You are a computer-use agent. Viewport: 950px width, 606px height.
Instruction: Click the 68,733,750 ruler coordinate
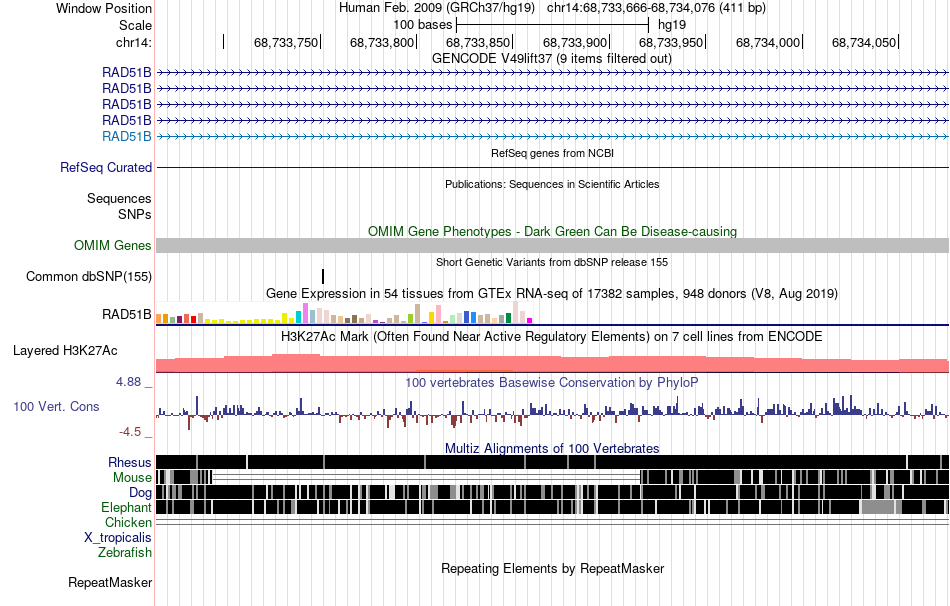point(285,42)
